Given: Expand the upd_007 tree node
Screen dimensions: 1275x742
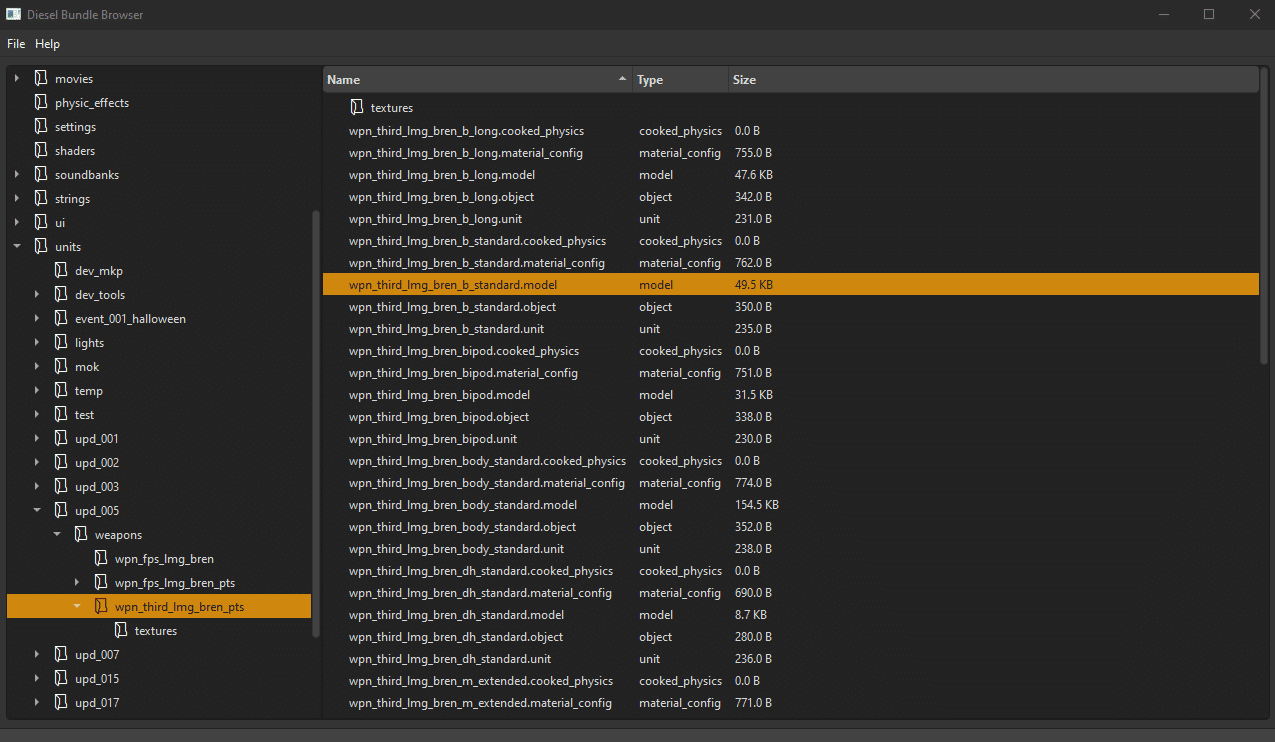Looking at the screenshot, I should tap(37, 654).
